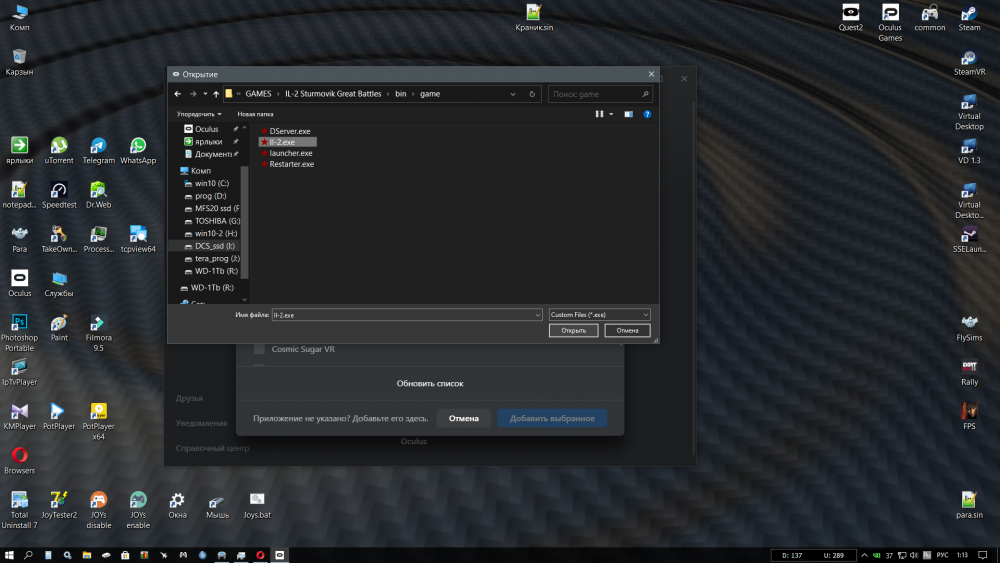Click the Back arrow in file dialog
Screen dimensions: 1000x563
click(178, 94)
